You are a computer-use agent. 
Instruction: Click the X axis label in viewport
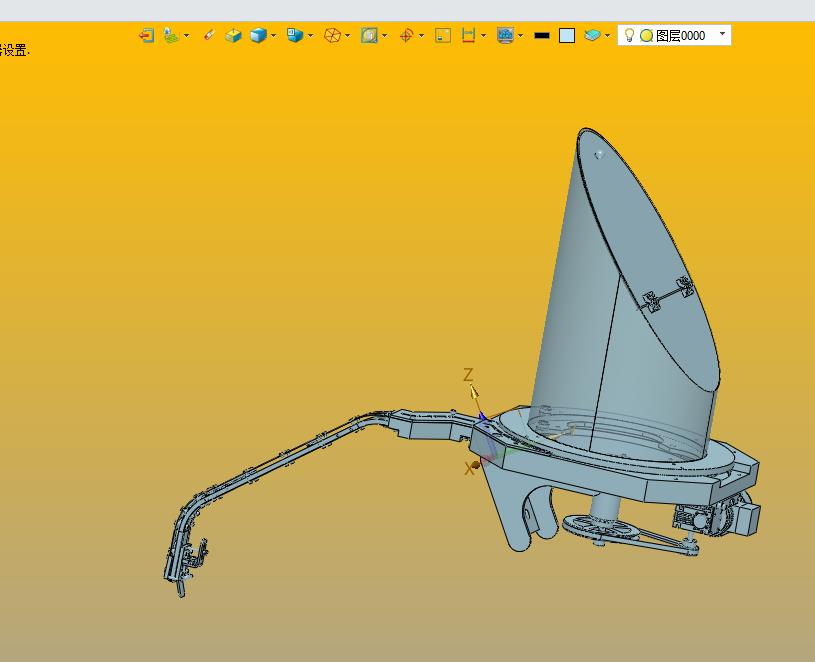pos(469,469)
